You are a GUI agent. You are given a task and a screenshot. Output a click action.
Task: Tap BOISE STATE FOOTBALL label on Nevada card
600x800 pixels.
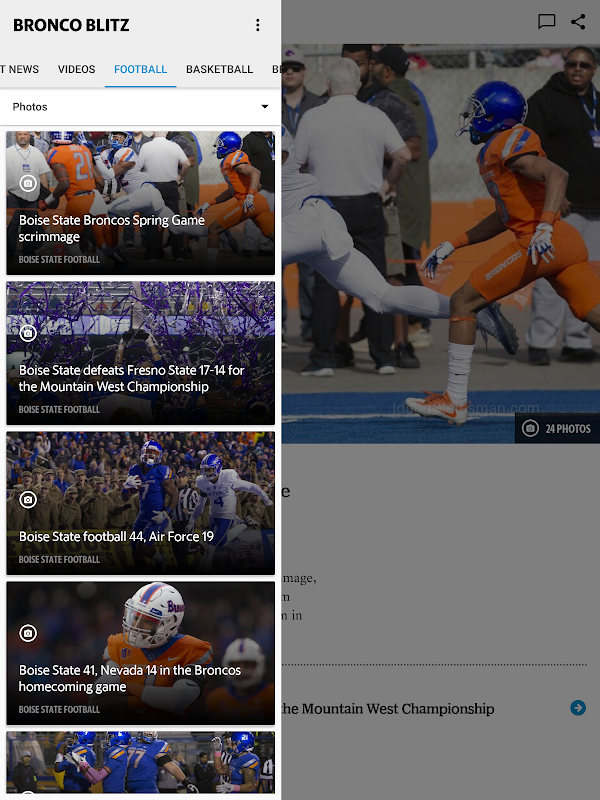pyautogui.click(x=59, y=709)
